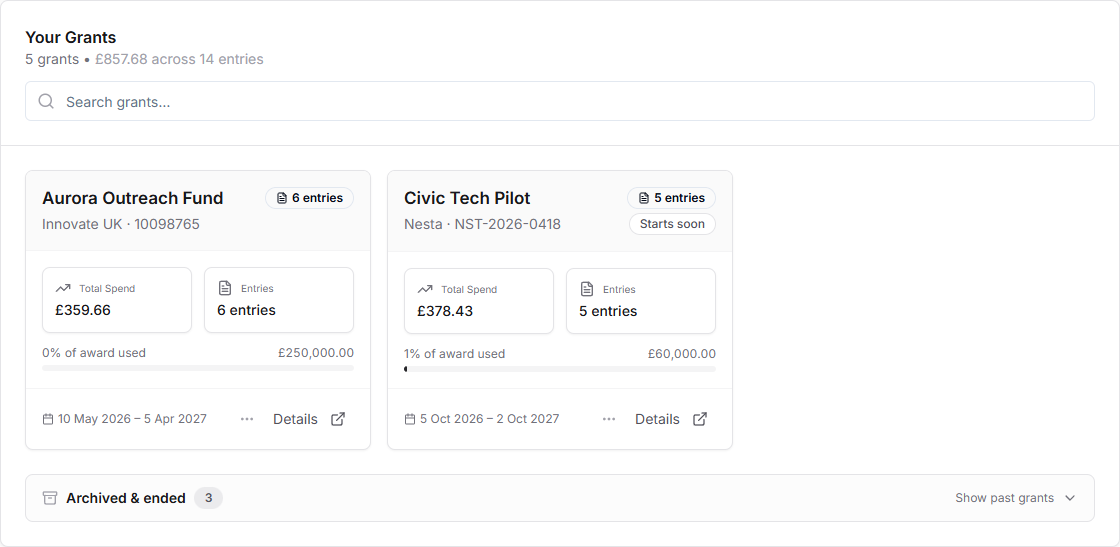
Task: Select the £60,000.00 award amount
Action: [x=681, y=353]
